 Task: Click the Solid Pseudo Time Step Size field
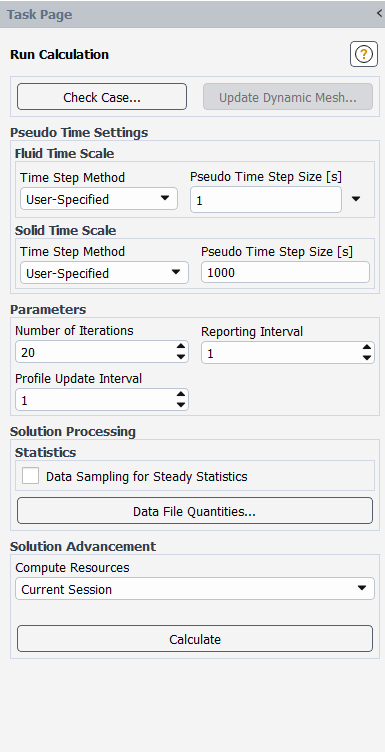(285, 272)
